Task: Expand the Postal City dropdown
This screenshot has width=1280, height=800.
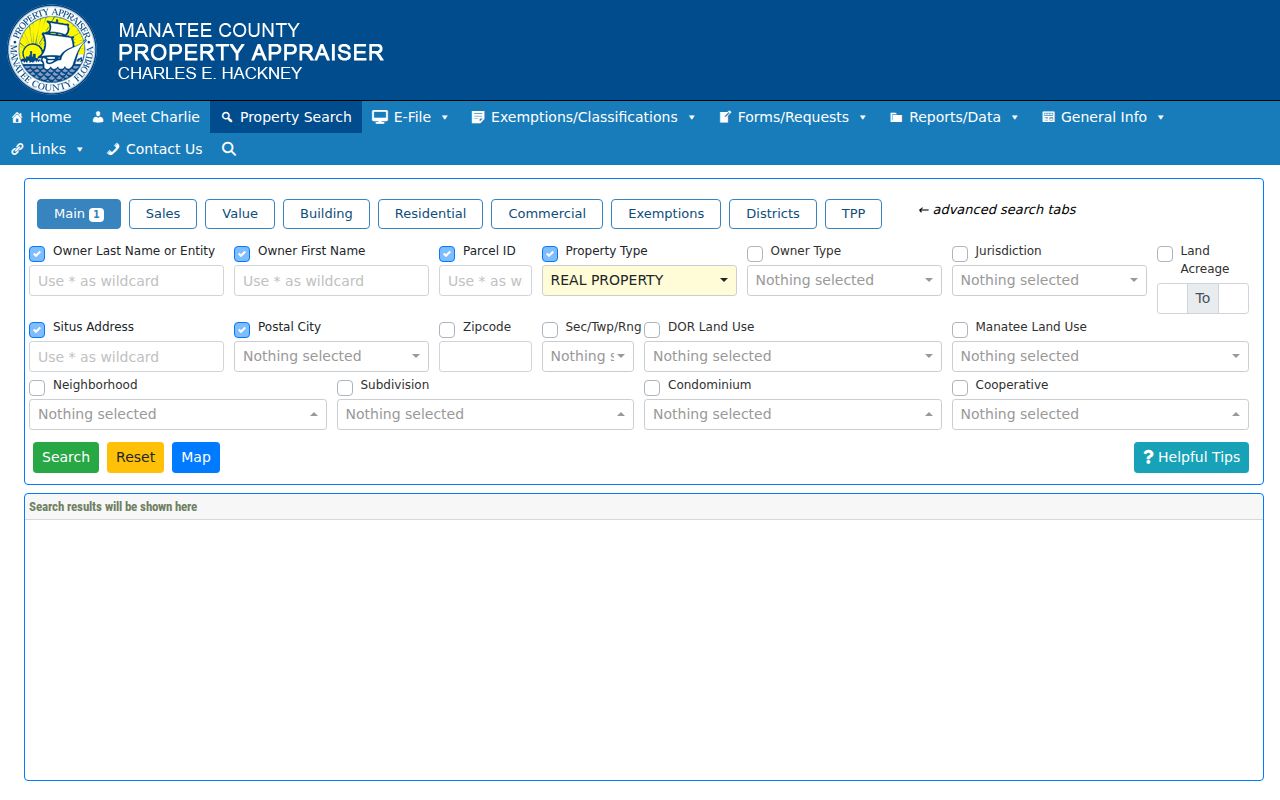Action: click(331, 356)
